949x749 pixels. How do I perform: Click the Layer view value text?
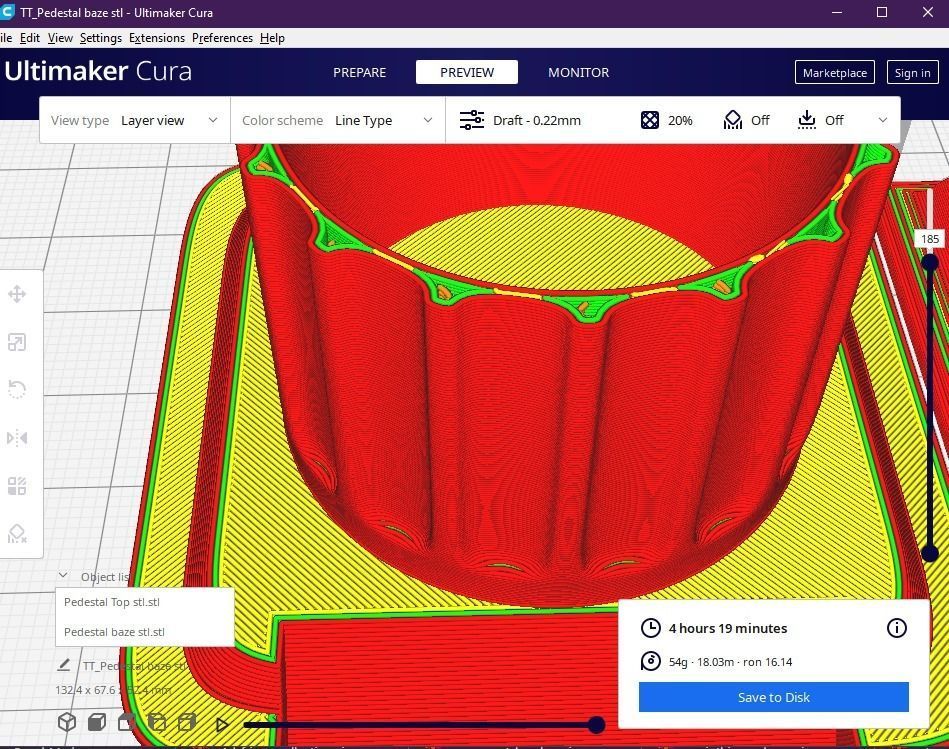point(153,120)
